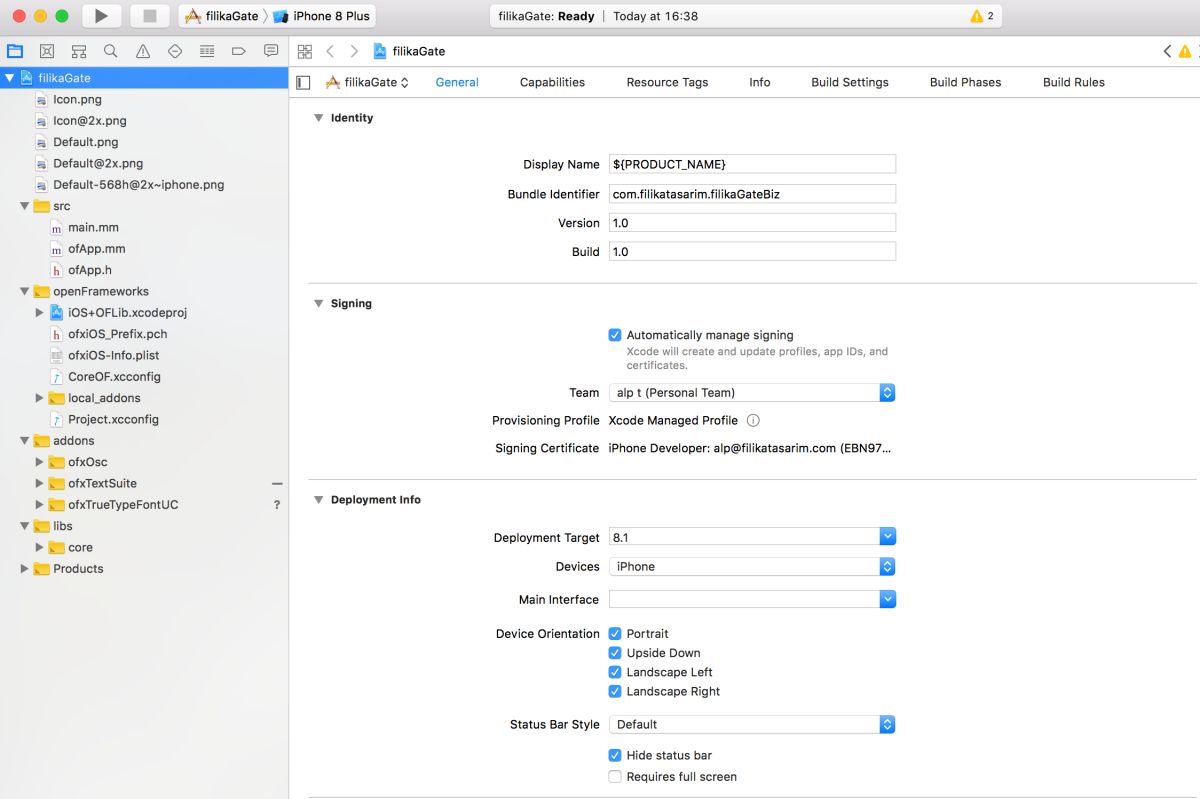Select the filikaGate project root
This screenshot has height=799, width=1200.
(144, 78)
